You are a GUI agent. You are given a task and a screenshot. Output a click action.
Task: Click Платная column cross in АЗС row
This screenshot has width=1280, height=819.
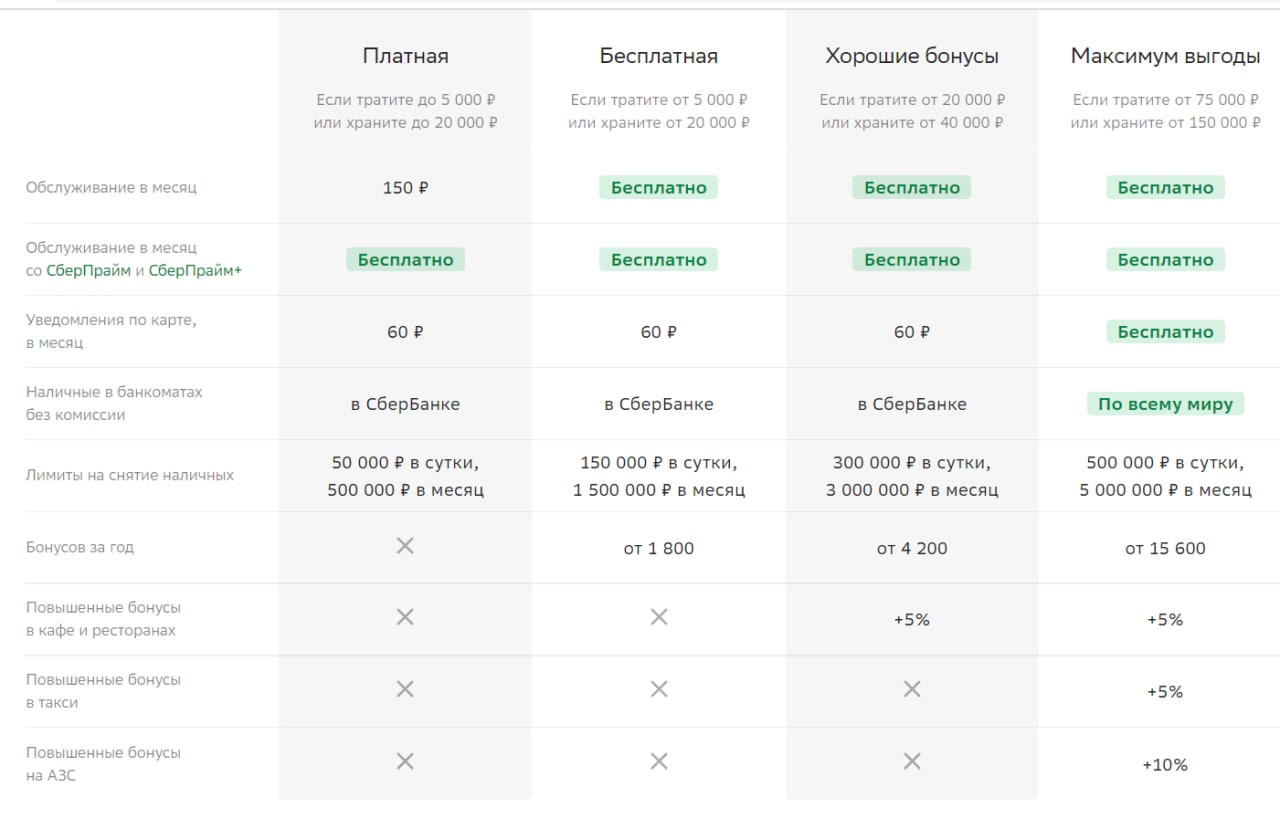pos(405,762)
